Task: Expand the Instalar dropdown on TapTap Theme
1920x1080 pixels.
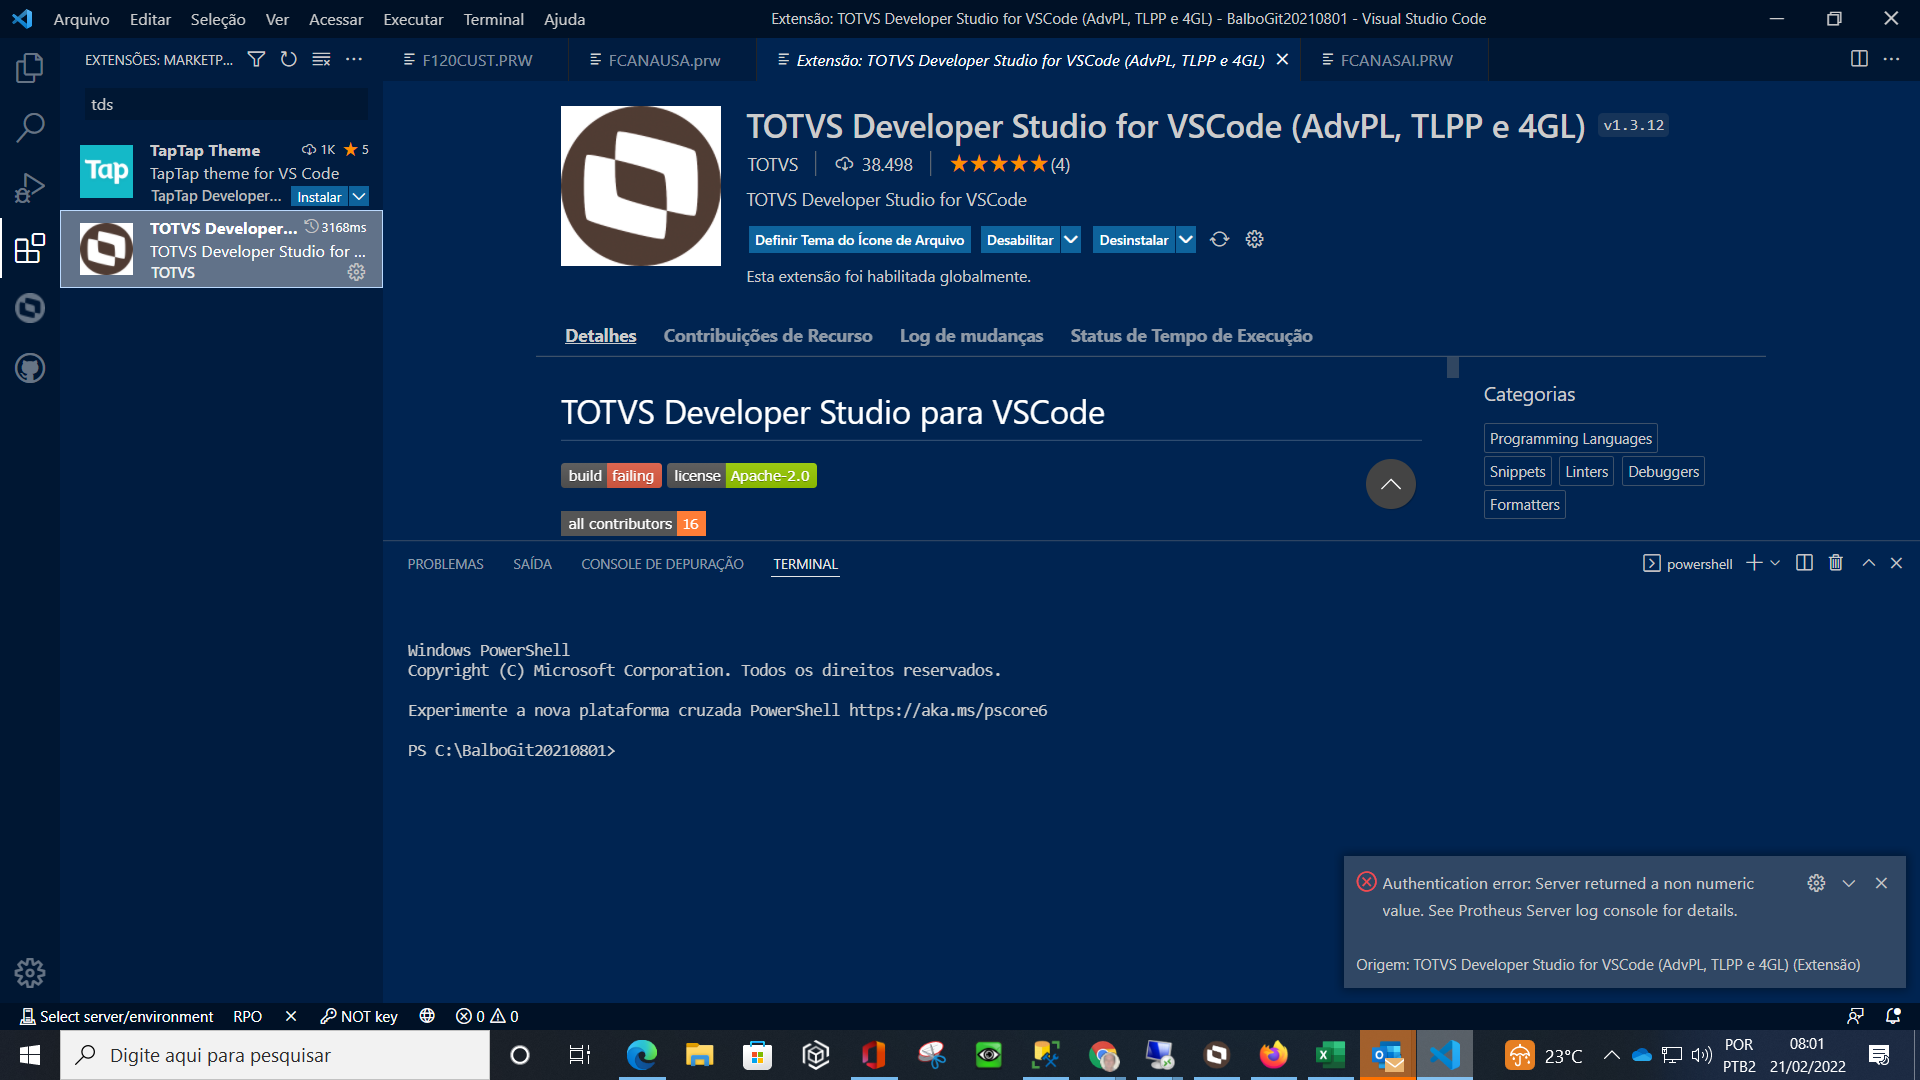Action: coord(359,196)
